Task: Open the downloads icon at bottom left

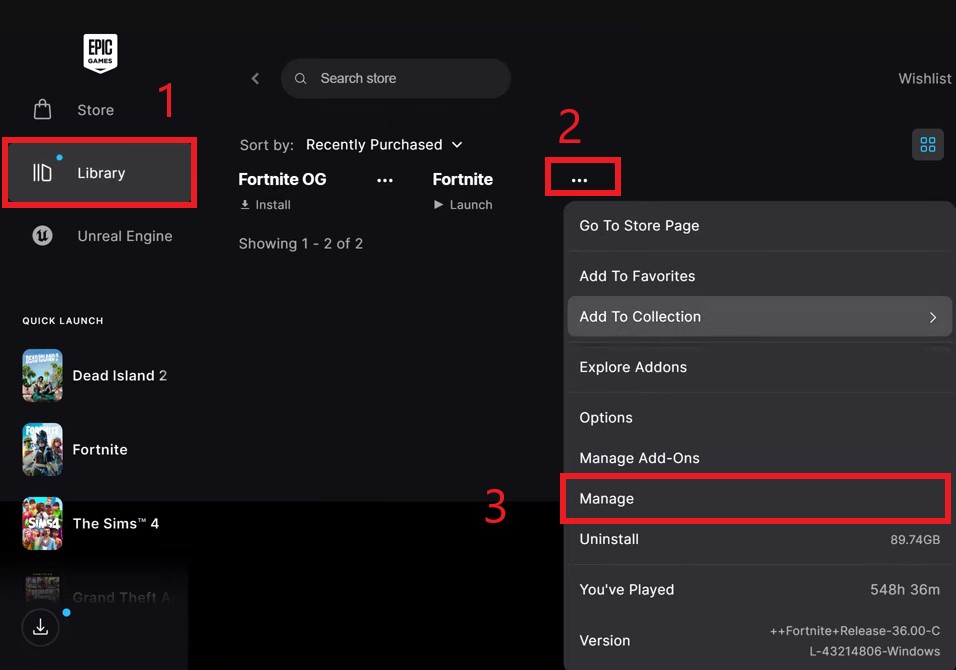Action: [x=40, y=627]
